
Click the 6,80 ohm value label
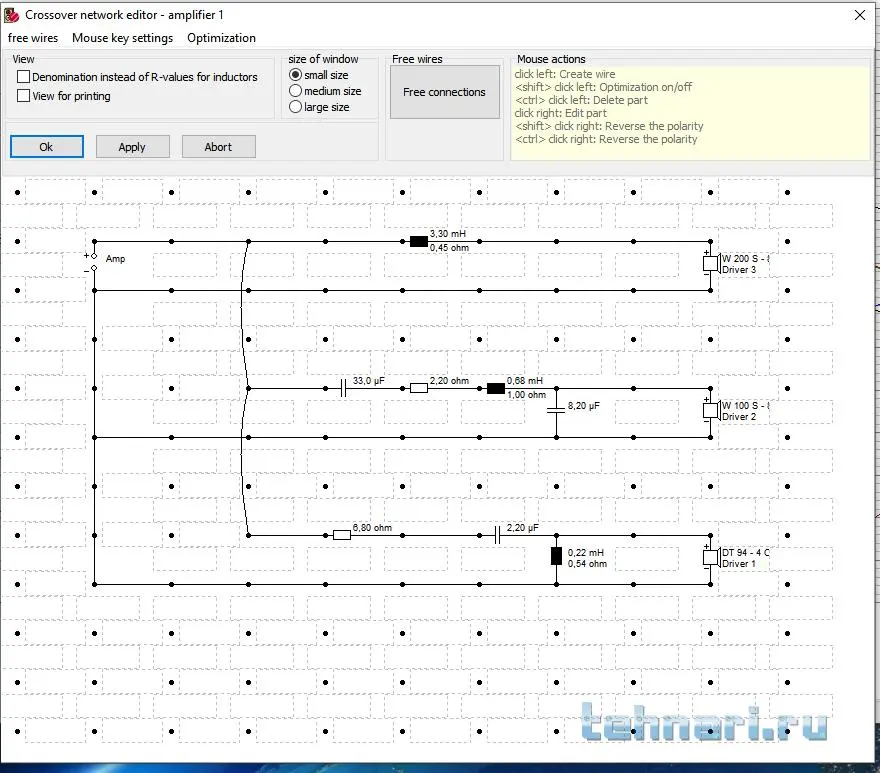point(372,528)
